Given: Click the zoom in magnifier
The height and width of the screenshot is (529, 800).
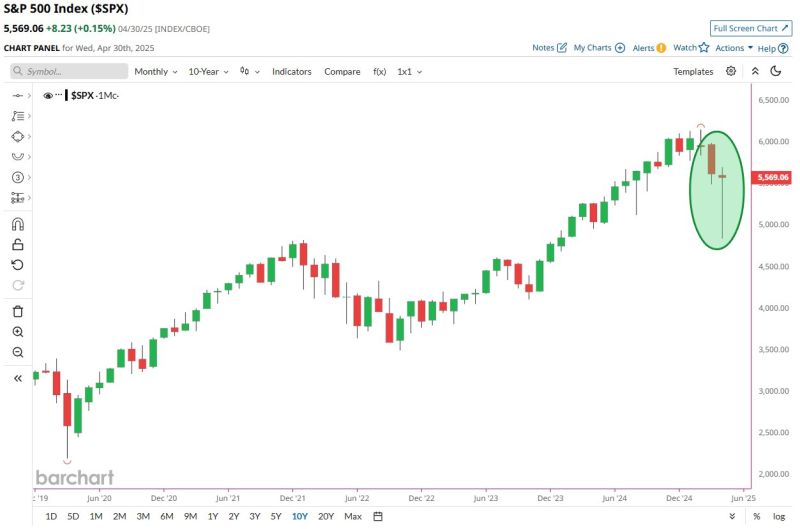Looking at the screenshot, I should click(x=17, y=331).
